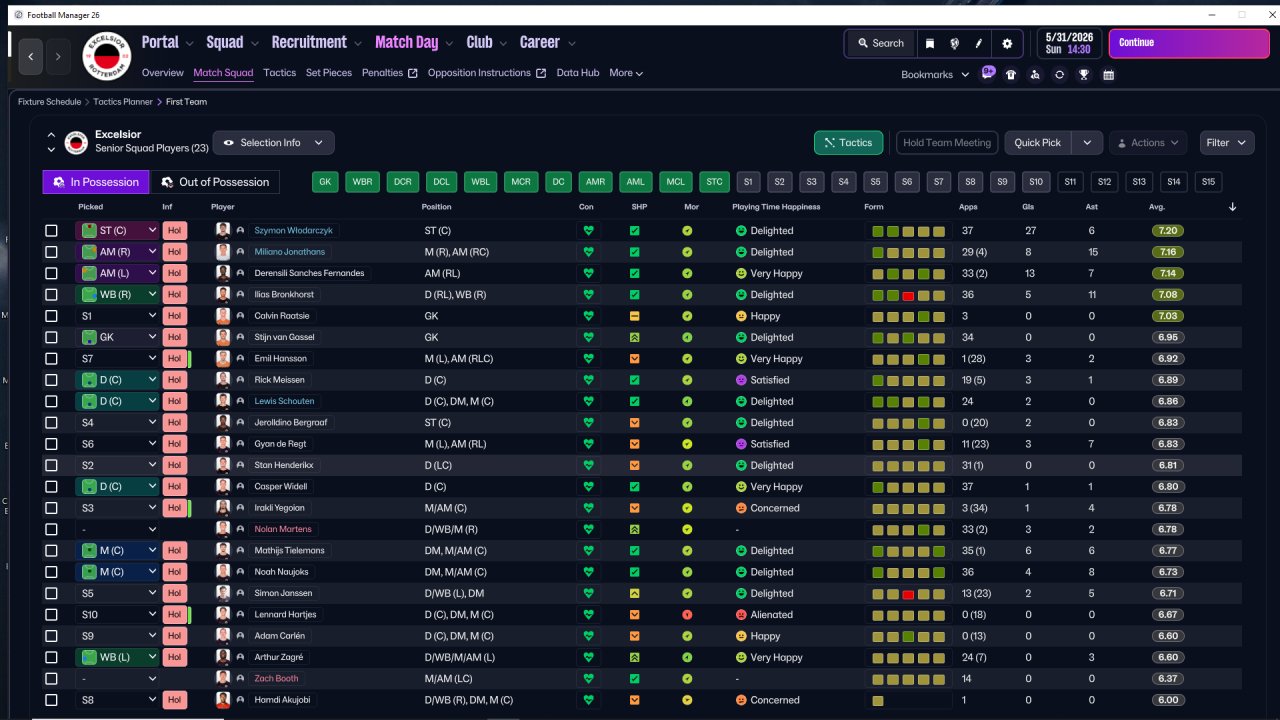
Task: Tick checkbox for Hamdi Akujobi
Action: point(51,700)
